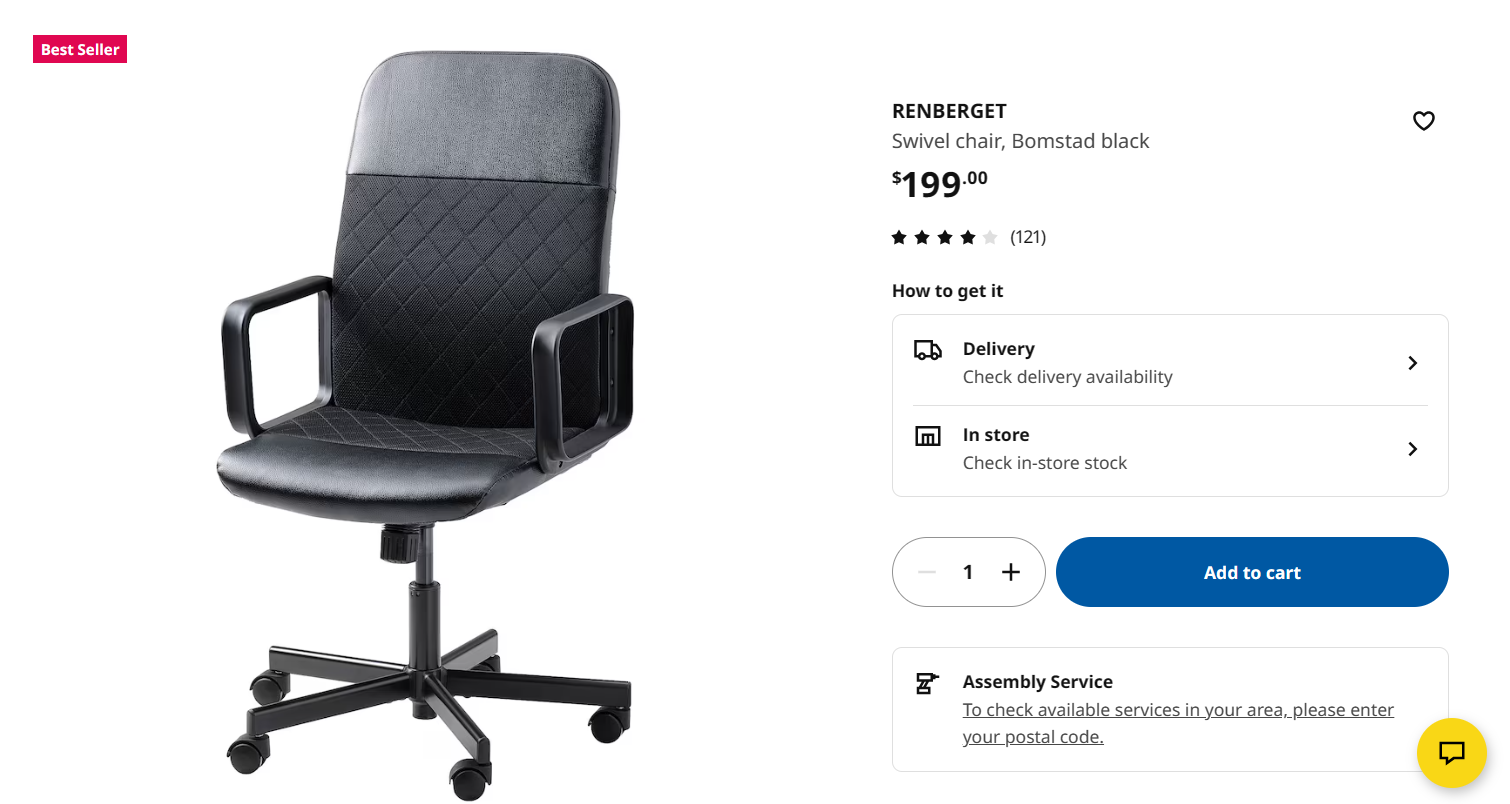Check in-store stock row

pyautogui.click(x=1170, y=449)
